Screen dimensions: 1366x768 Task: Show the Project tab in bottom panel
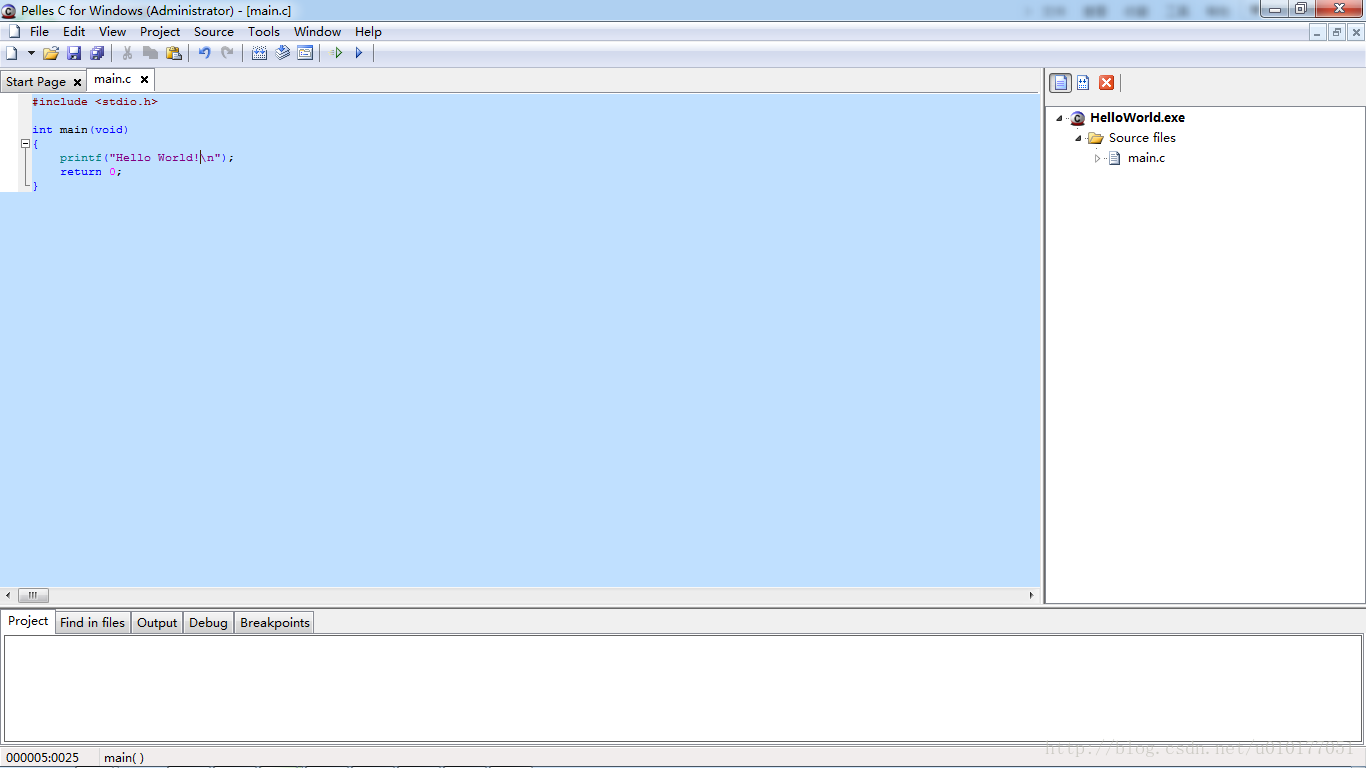coord(28,621)
